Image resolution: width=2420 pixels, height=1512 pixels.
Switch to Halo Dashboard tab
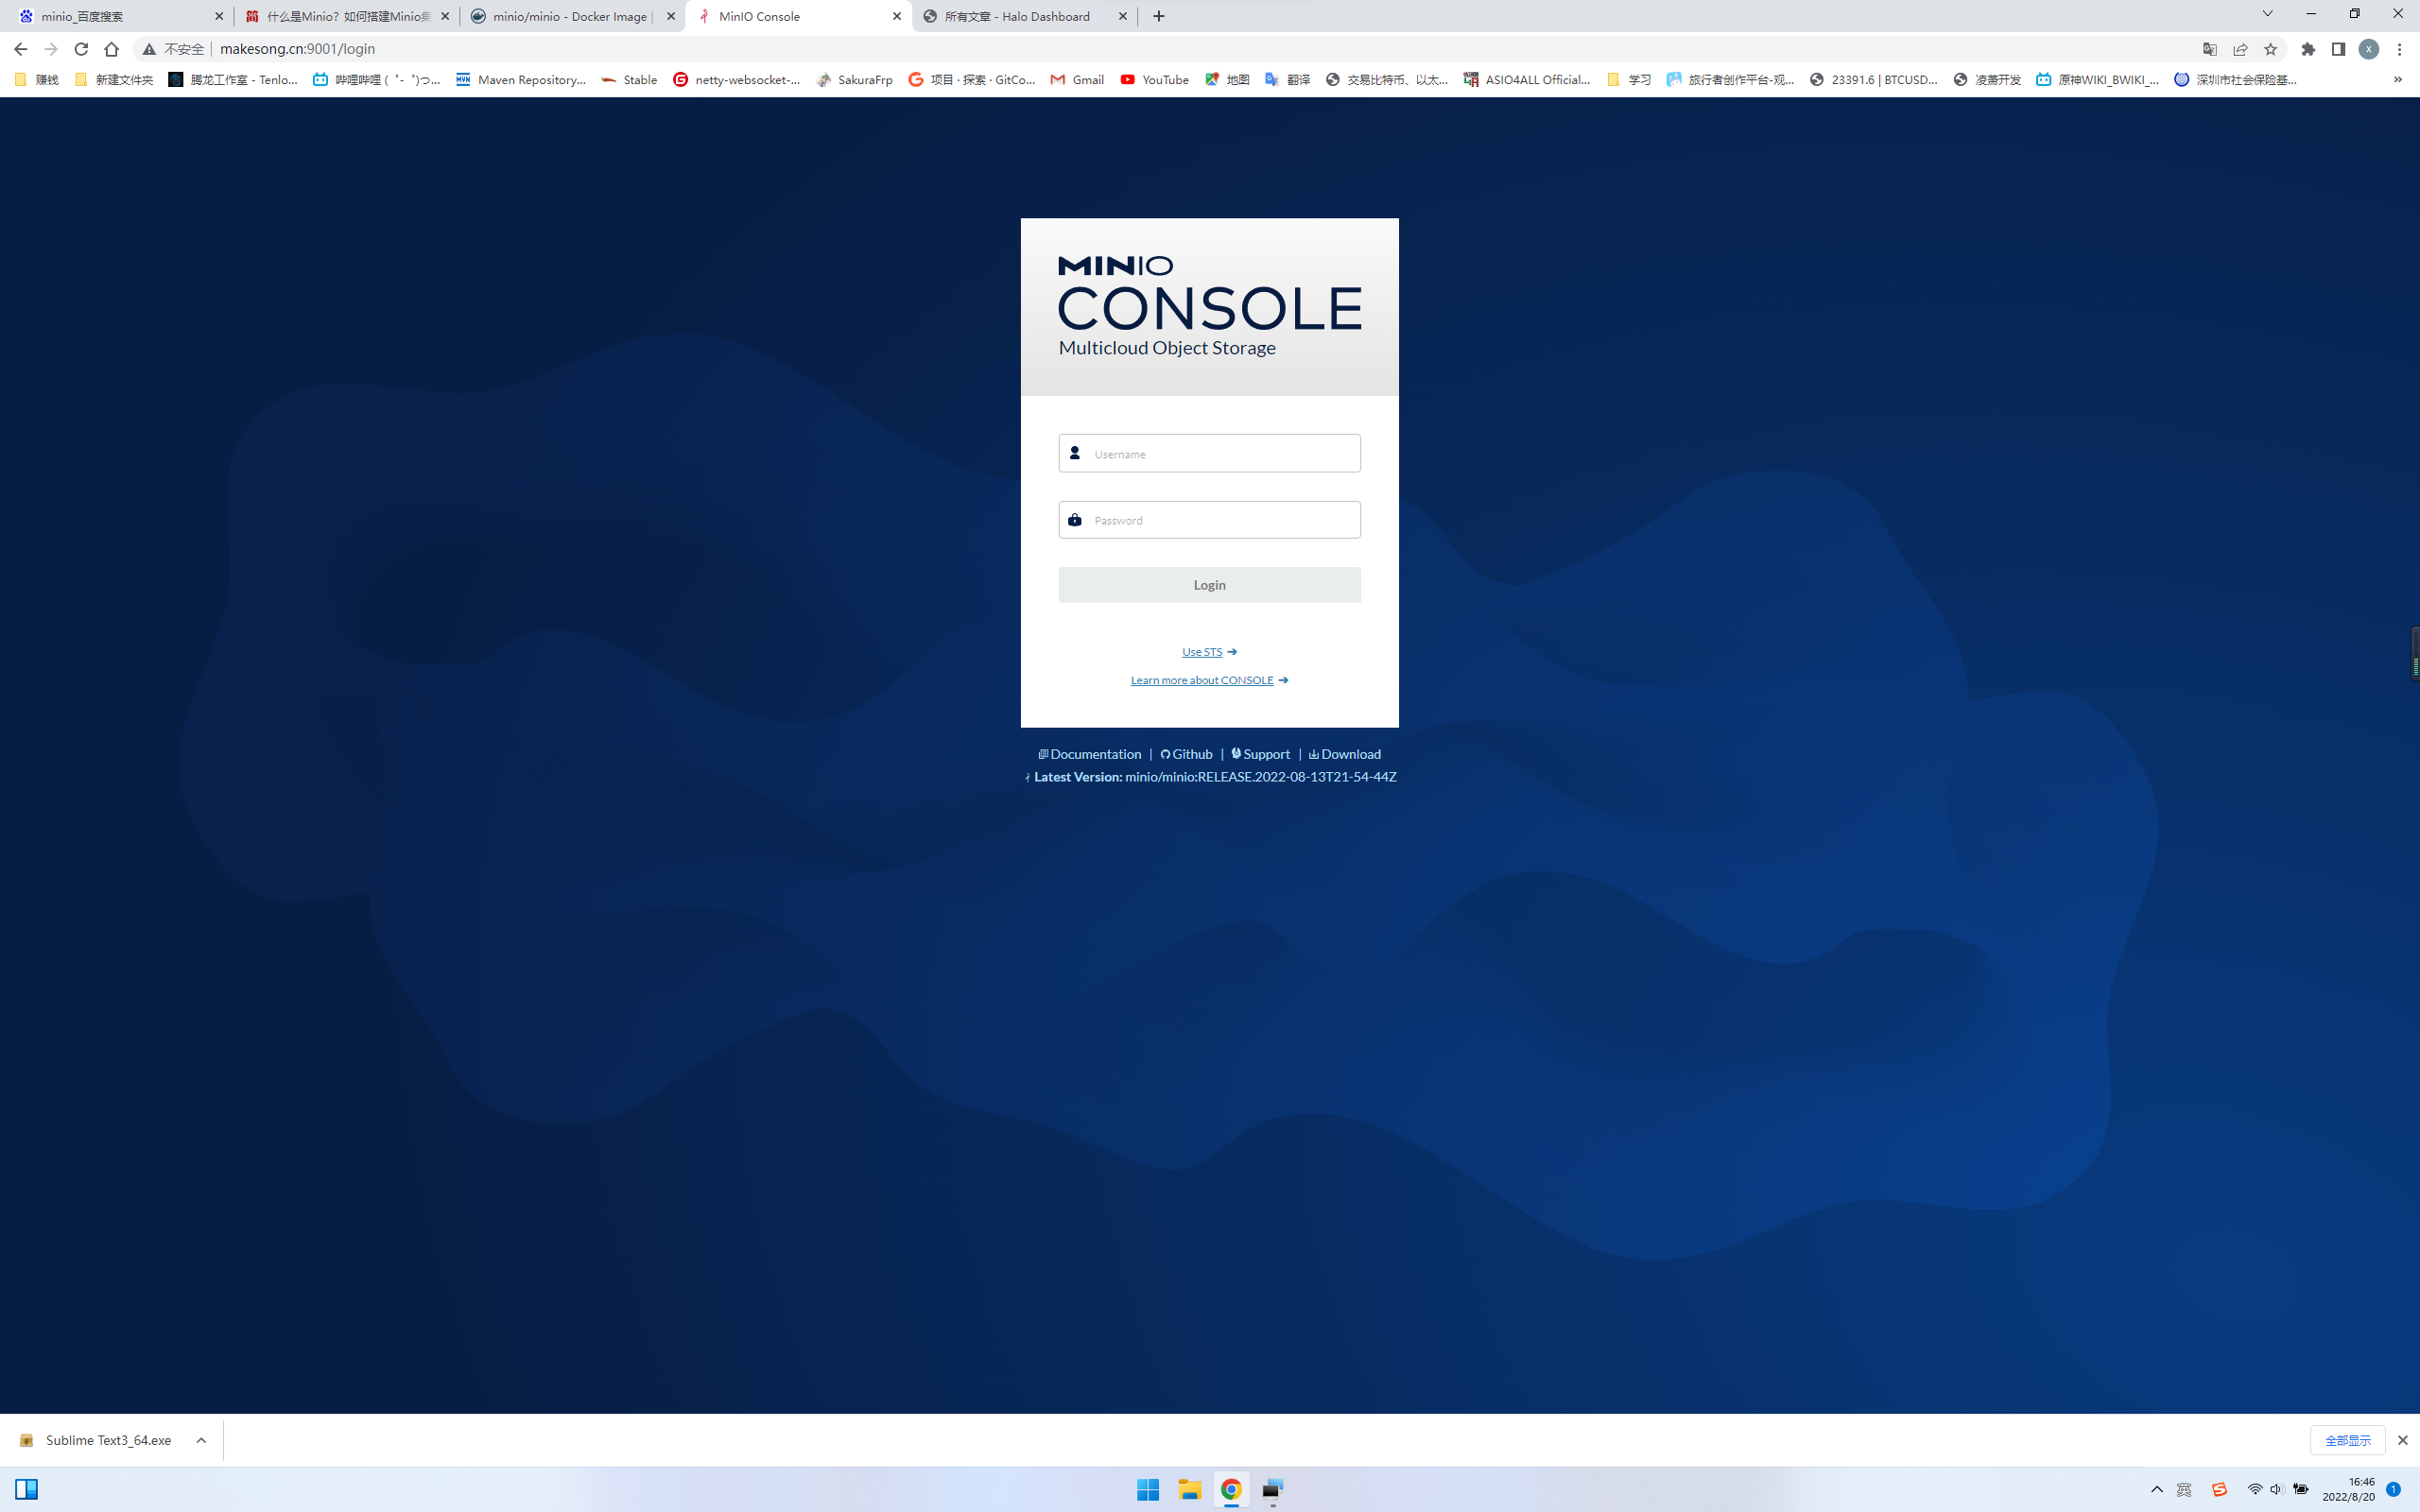[1024, 16]
